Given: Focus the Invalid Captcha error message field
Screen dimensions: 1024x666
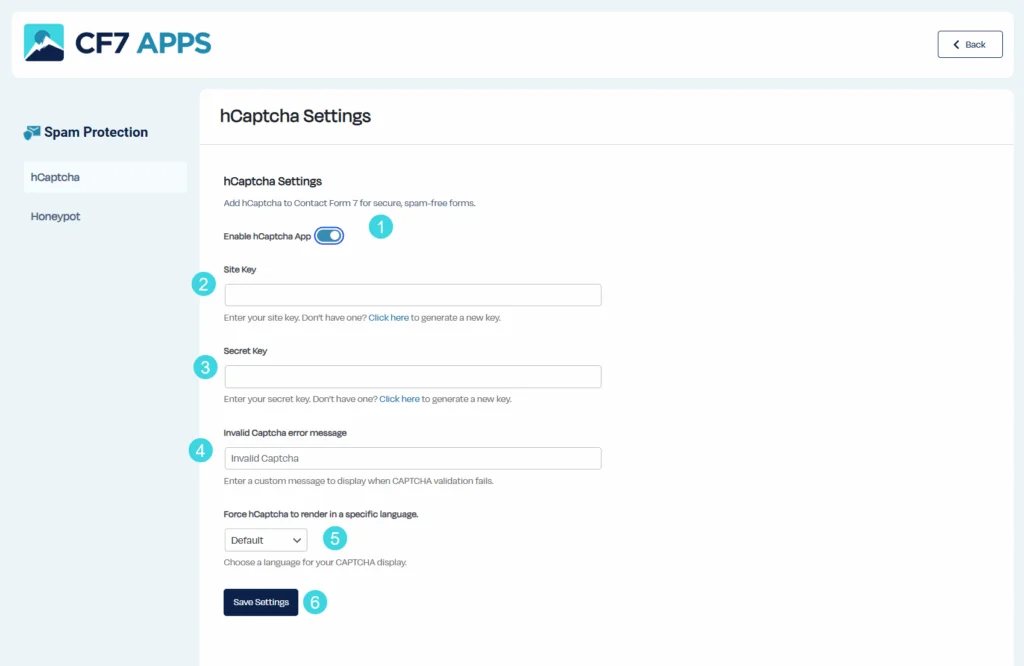Looking at the screenshot, I should (413, 458).
